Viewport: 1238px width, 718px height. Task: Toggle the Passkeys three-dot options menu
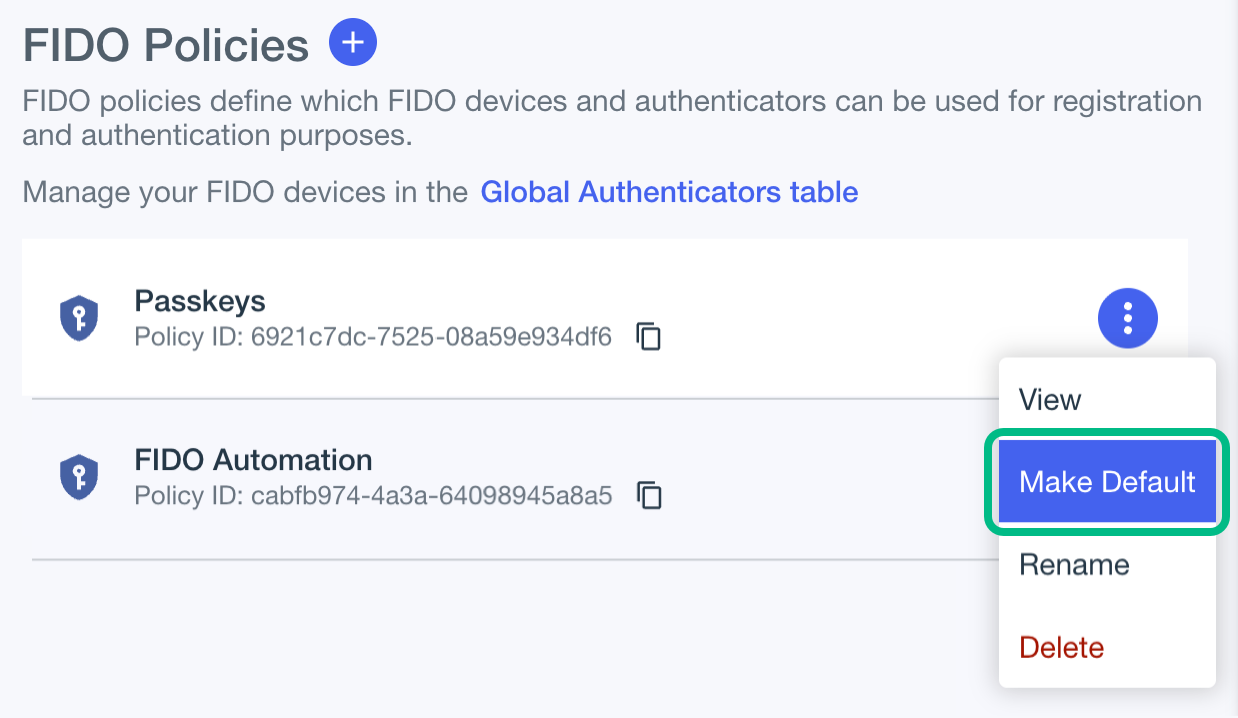(1127, 319)
